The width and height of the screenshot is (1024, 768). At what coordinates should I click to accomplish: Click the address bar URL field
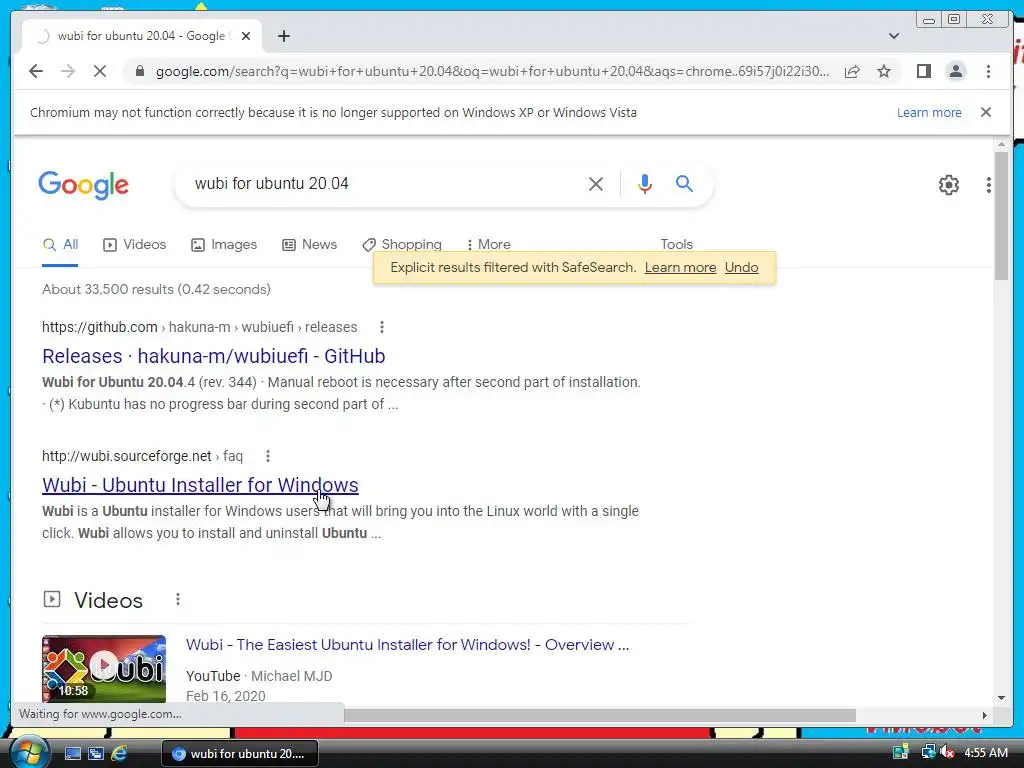point(492,71)
